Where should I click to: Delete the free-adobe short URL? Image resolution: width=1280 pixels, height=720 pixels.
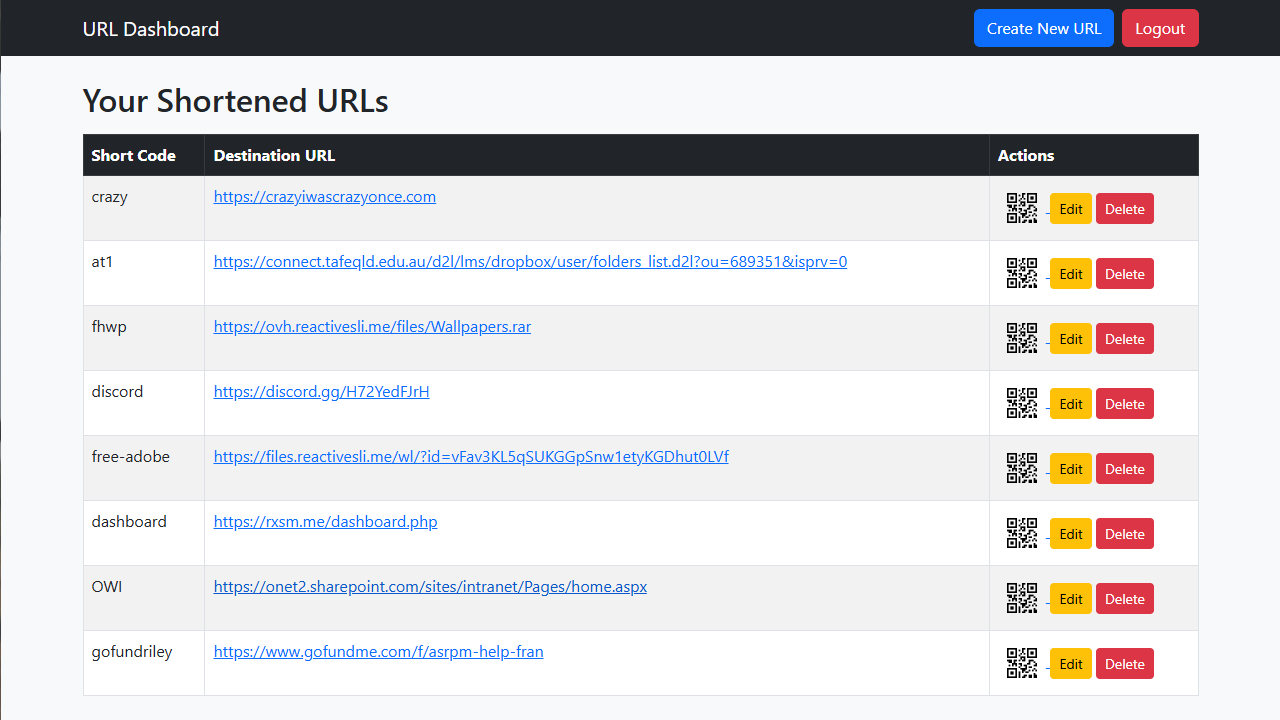coord(1125,469)
